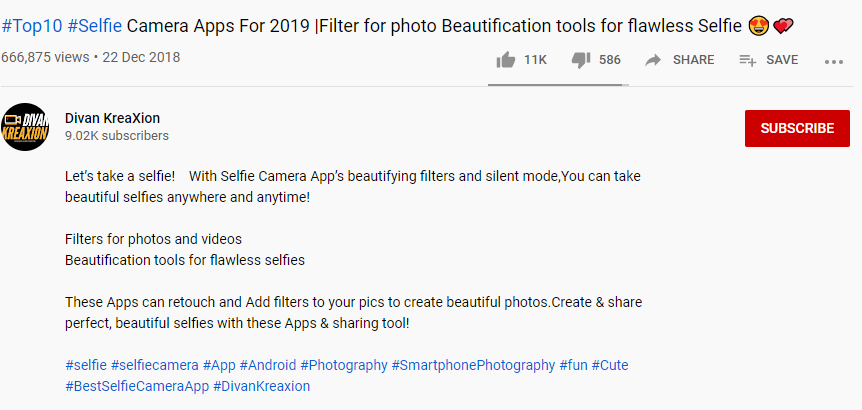Image resolution: width=862 pixels, height=410 pixels.
Task: Click the Save to playlist icon
Action: 747,60
